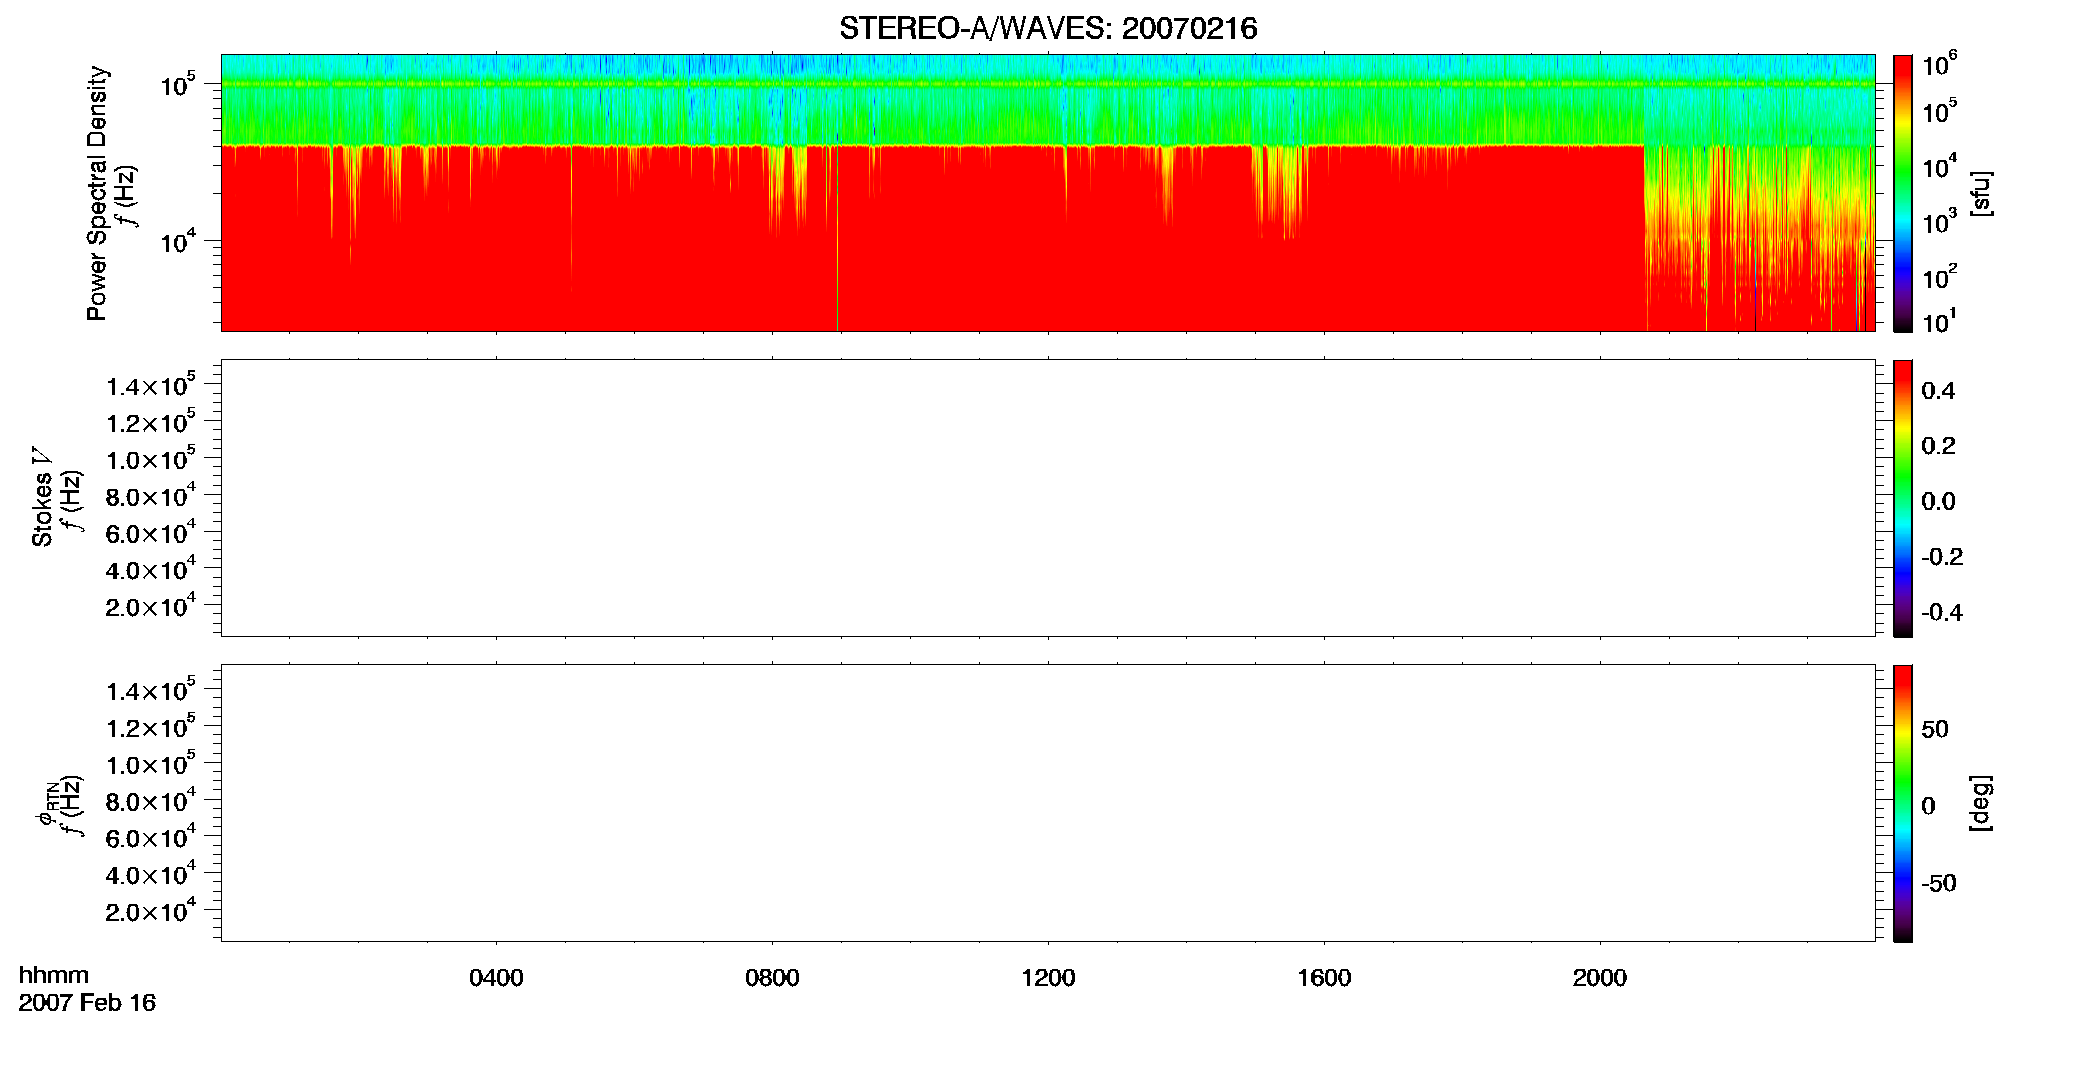This screenshot has width=2096, height=1080.
Task: Select the "2000" time tick label
Action: 1600,978
